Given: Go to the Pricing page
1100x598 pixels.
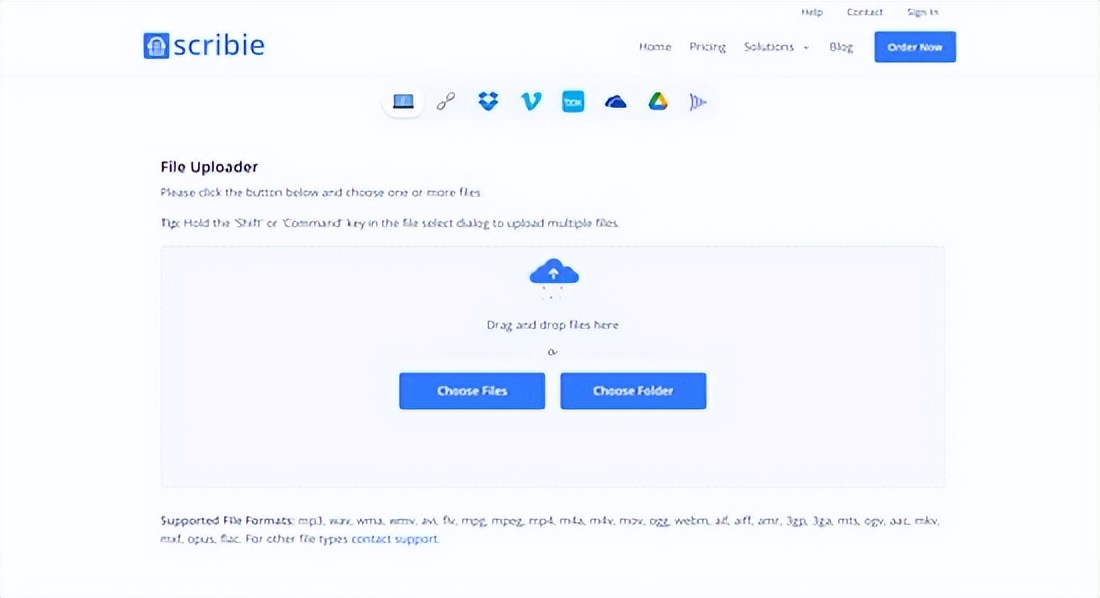Looking at the screenshot, I should point(707,47).
